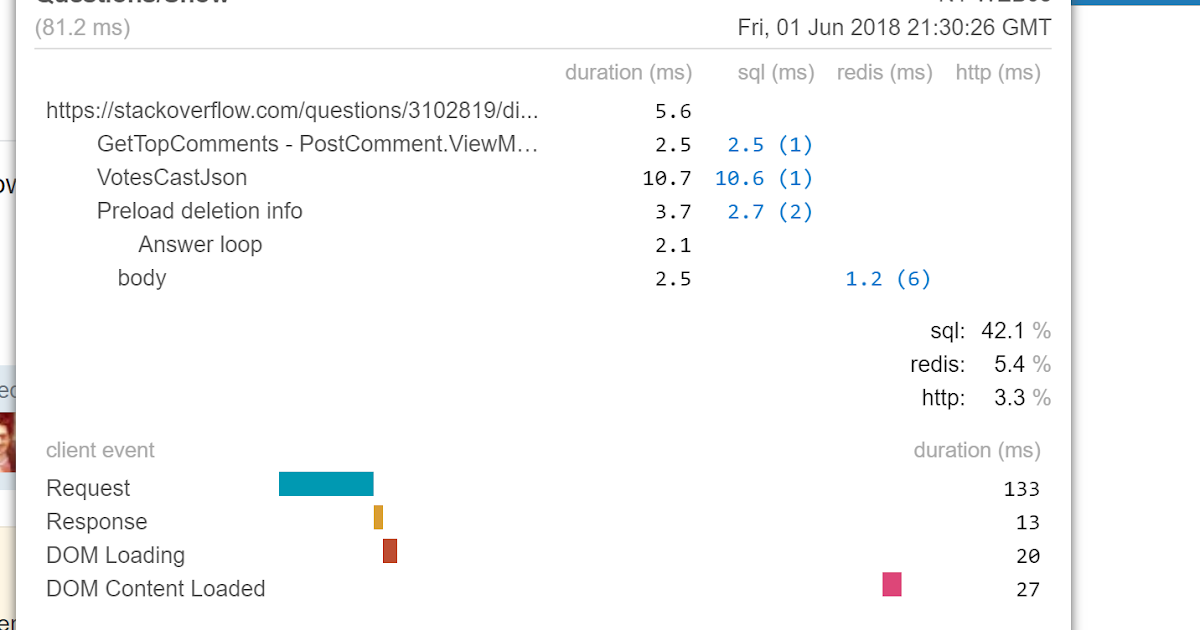
Task: Click the Response timeline bar
Action: [378, 517]
